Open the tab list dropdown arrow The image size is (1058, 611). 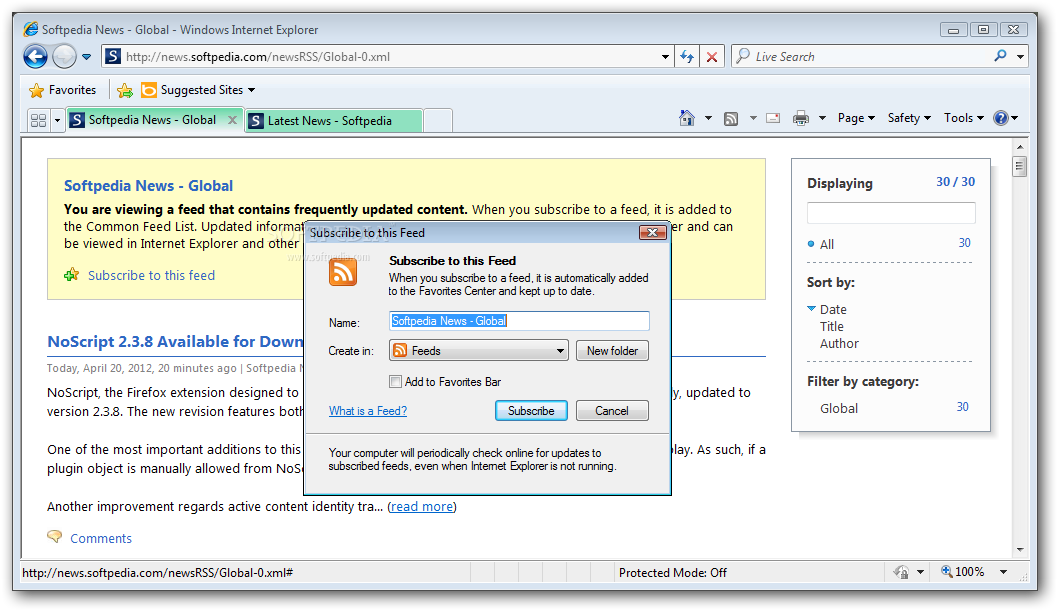pyautogui.click(x=57, y=121)
